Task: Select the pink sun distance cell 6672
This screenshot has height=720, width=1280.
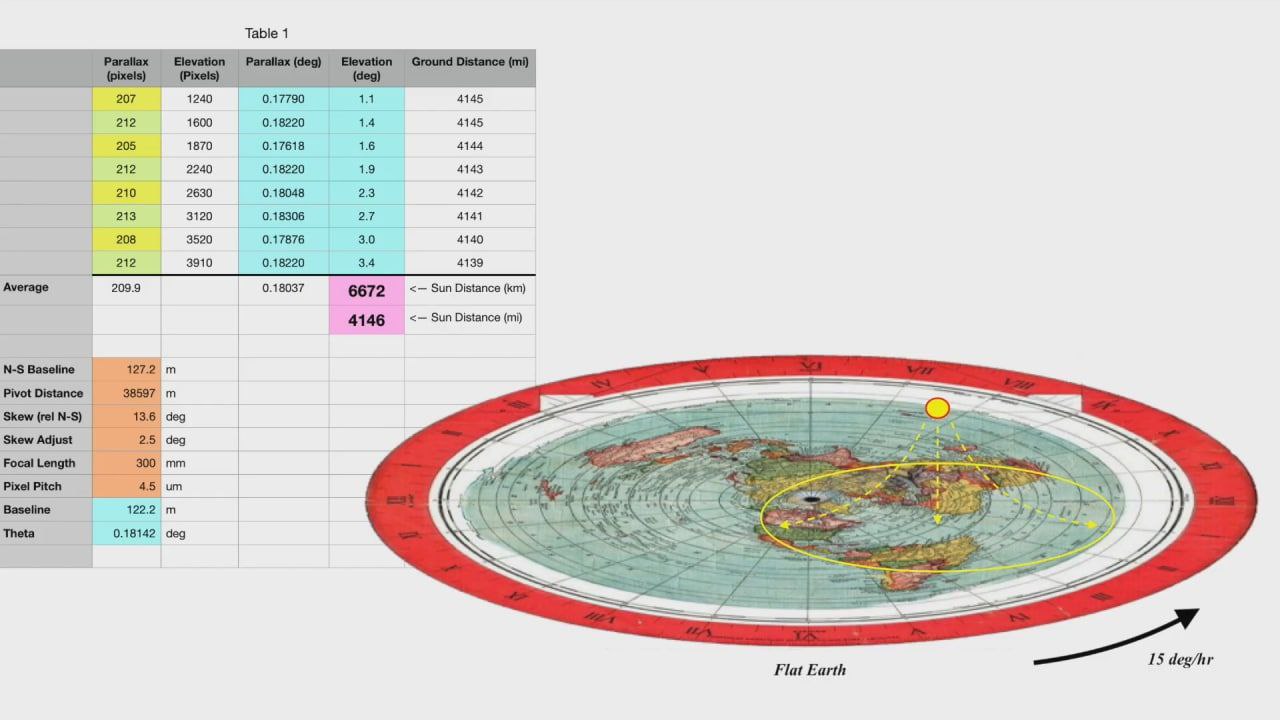Action: tap(367, 291)
